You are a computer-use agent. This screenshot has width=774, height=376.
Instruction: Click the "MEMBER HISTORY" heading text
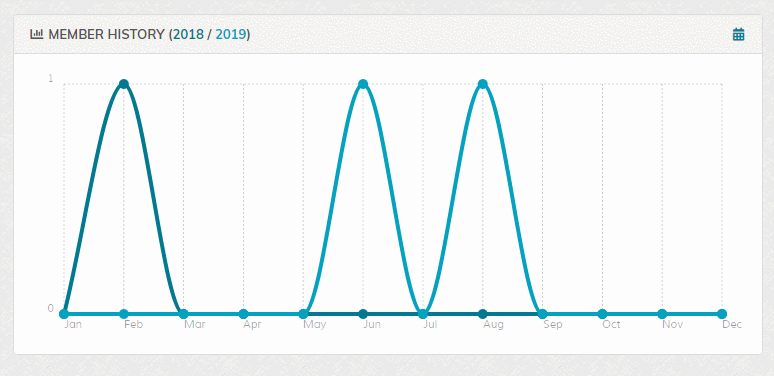[106, 35]
